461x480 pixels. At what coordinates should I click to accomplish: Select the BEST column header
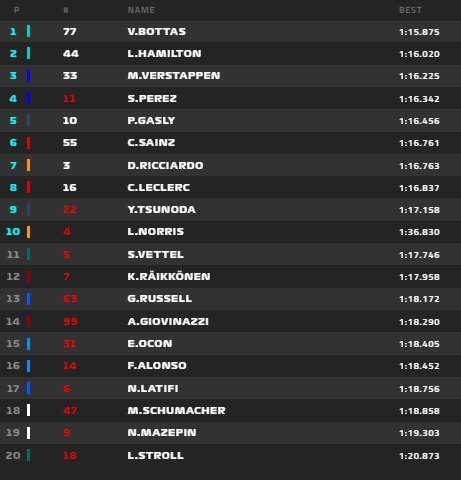click(x=410, y=10)
